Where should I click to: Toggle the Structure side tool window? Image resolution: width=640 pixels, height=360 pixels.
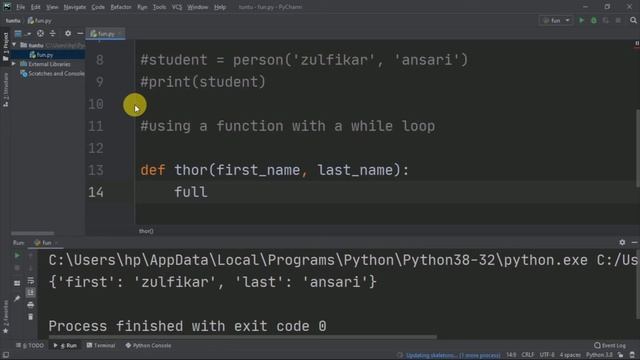click(5, 90)
